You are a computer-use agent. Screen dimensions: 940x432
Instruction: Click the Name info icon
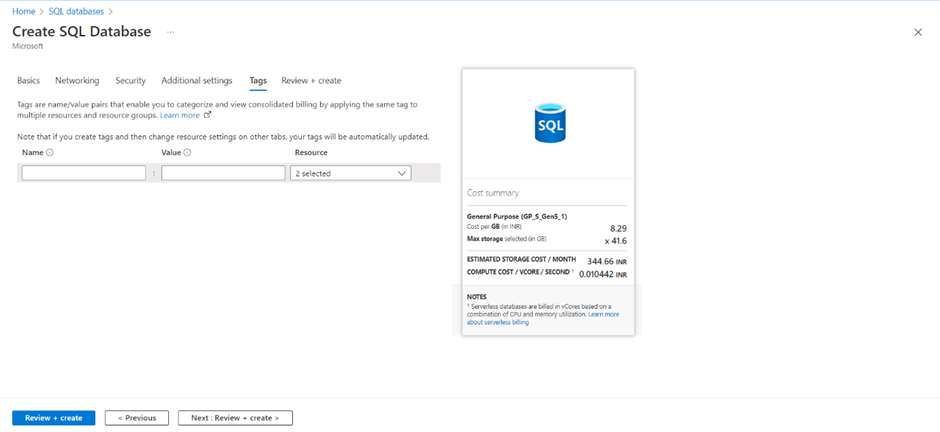pyautogui.click(x=50, y=153)
